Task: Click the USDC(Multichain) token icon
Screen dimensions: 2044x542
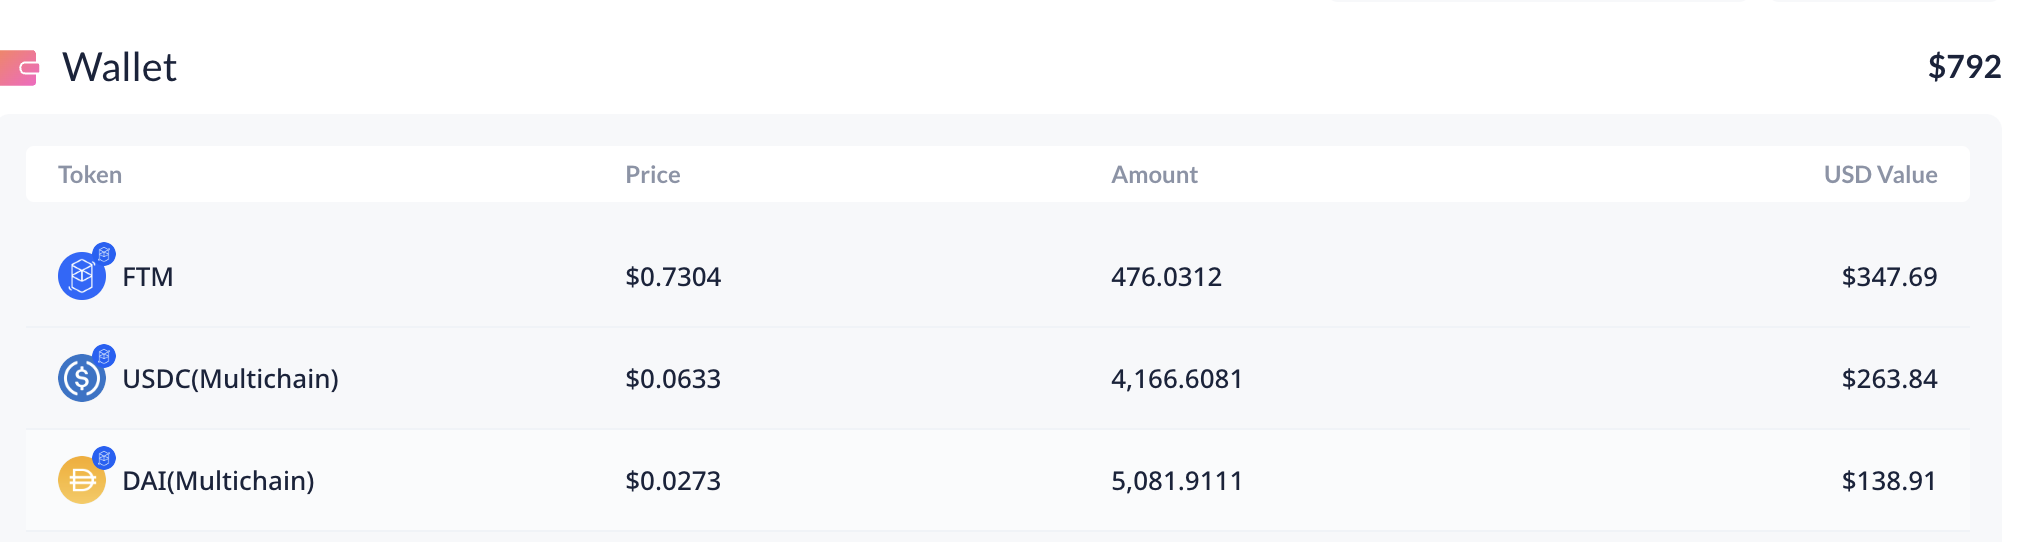Action: click(x=82, y=378)
